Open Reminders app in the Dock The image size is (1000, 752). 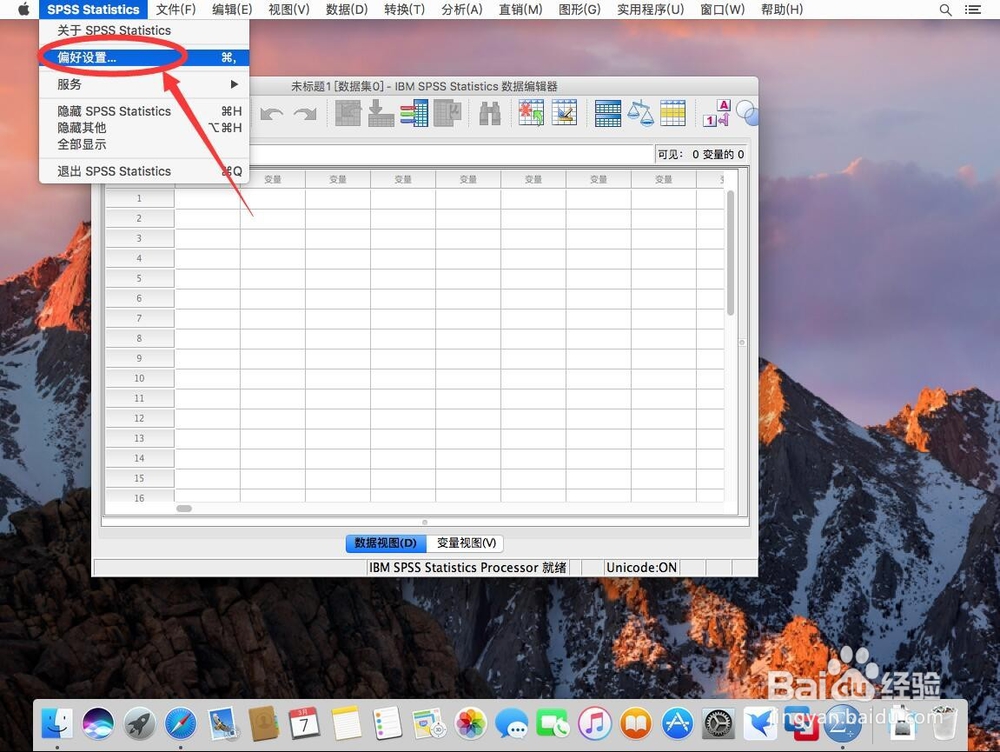387,723
